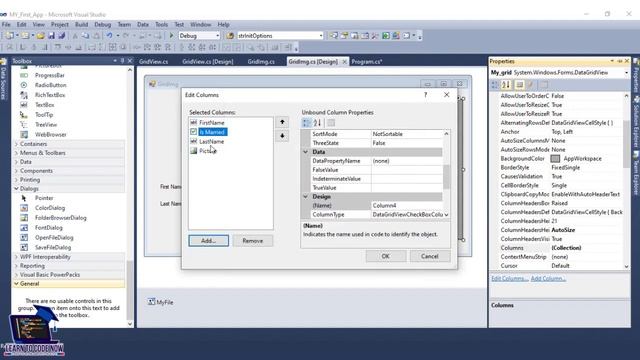
Task: Open the My_grid object selector dropdown
Action: pyautogui.click(x=626, y=73)
